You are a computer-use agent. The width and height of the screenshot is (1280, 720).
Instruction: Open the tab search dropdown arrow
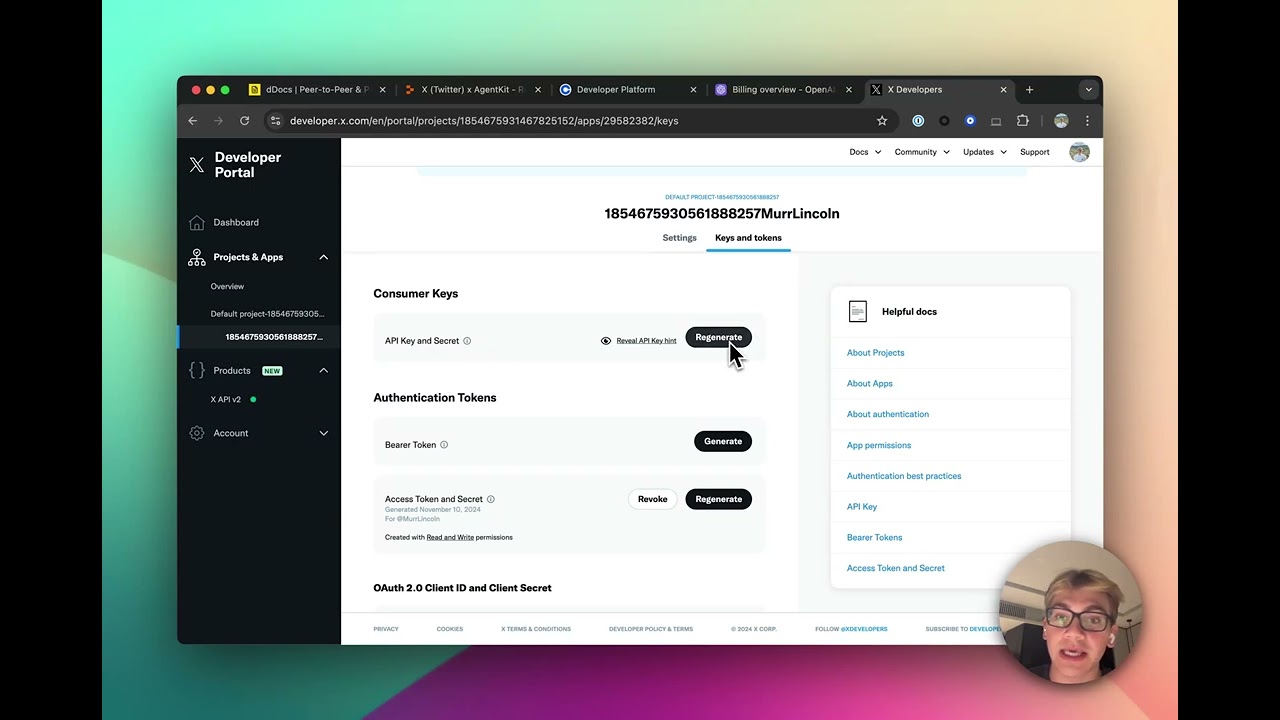click(x=1088, y=89)
